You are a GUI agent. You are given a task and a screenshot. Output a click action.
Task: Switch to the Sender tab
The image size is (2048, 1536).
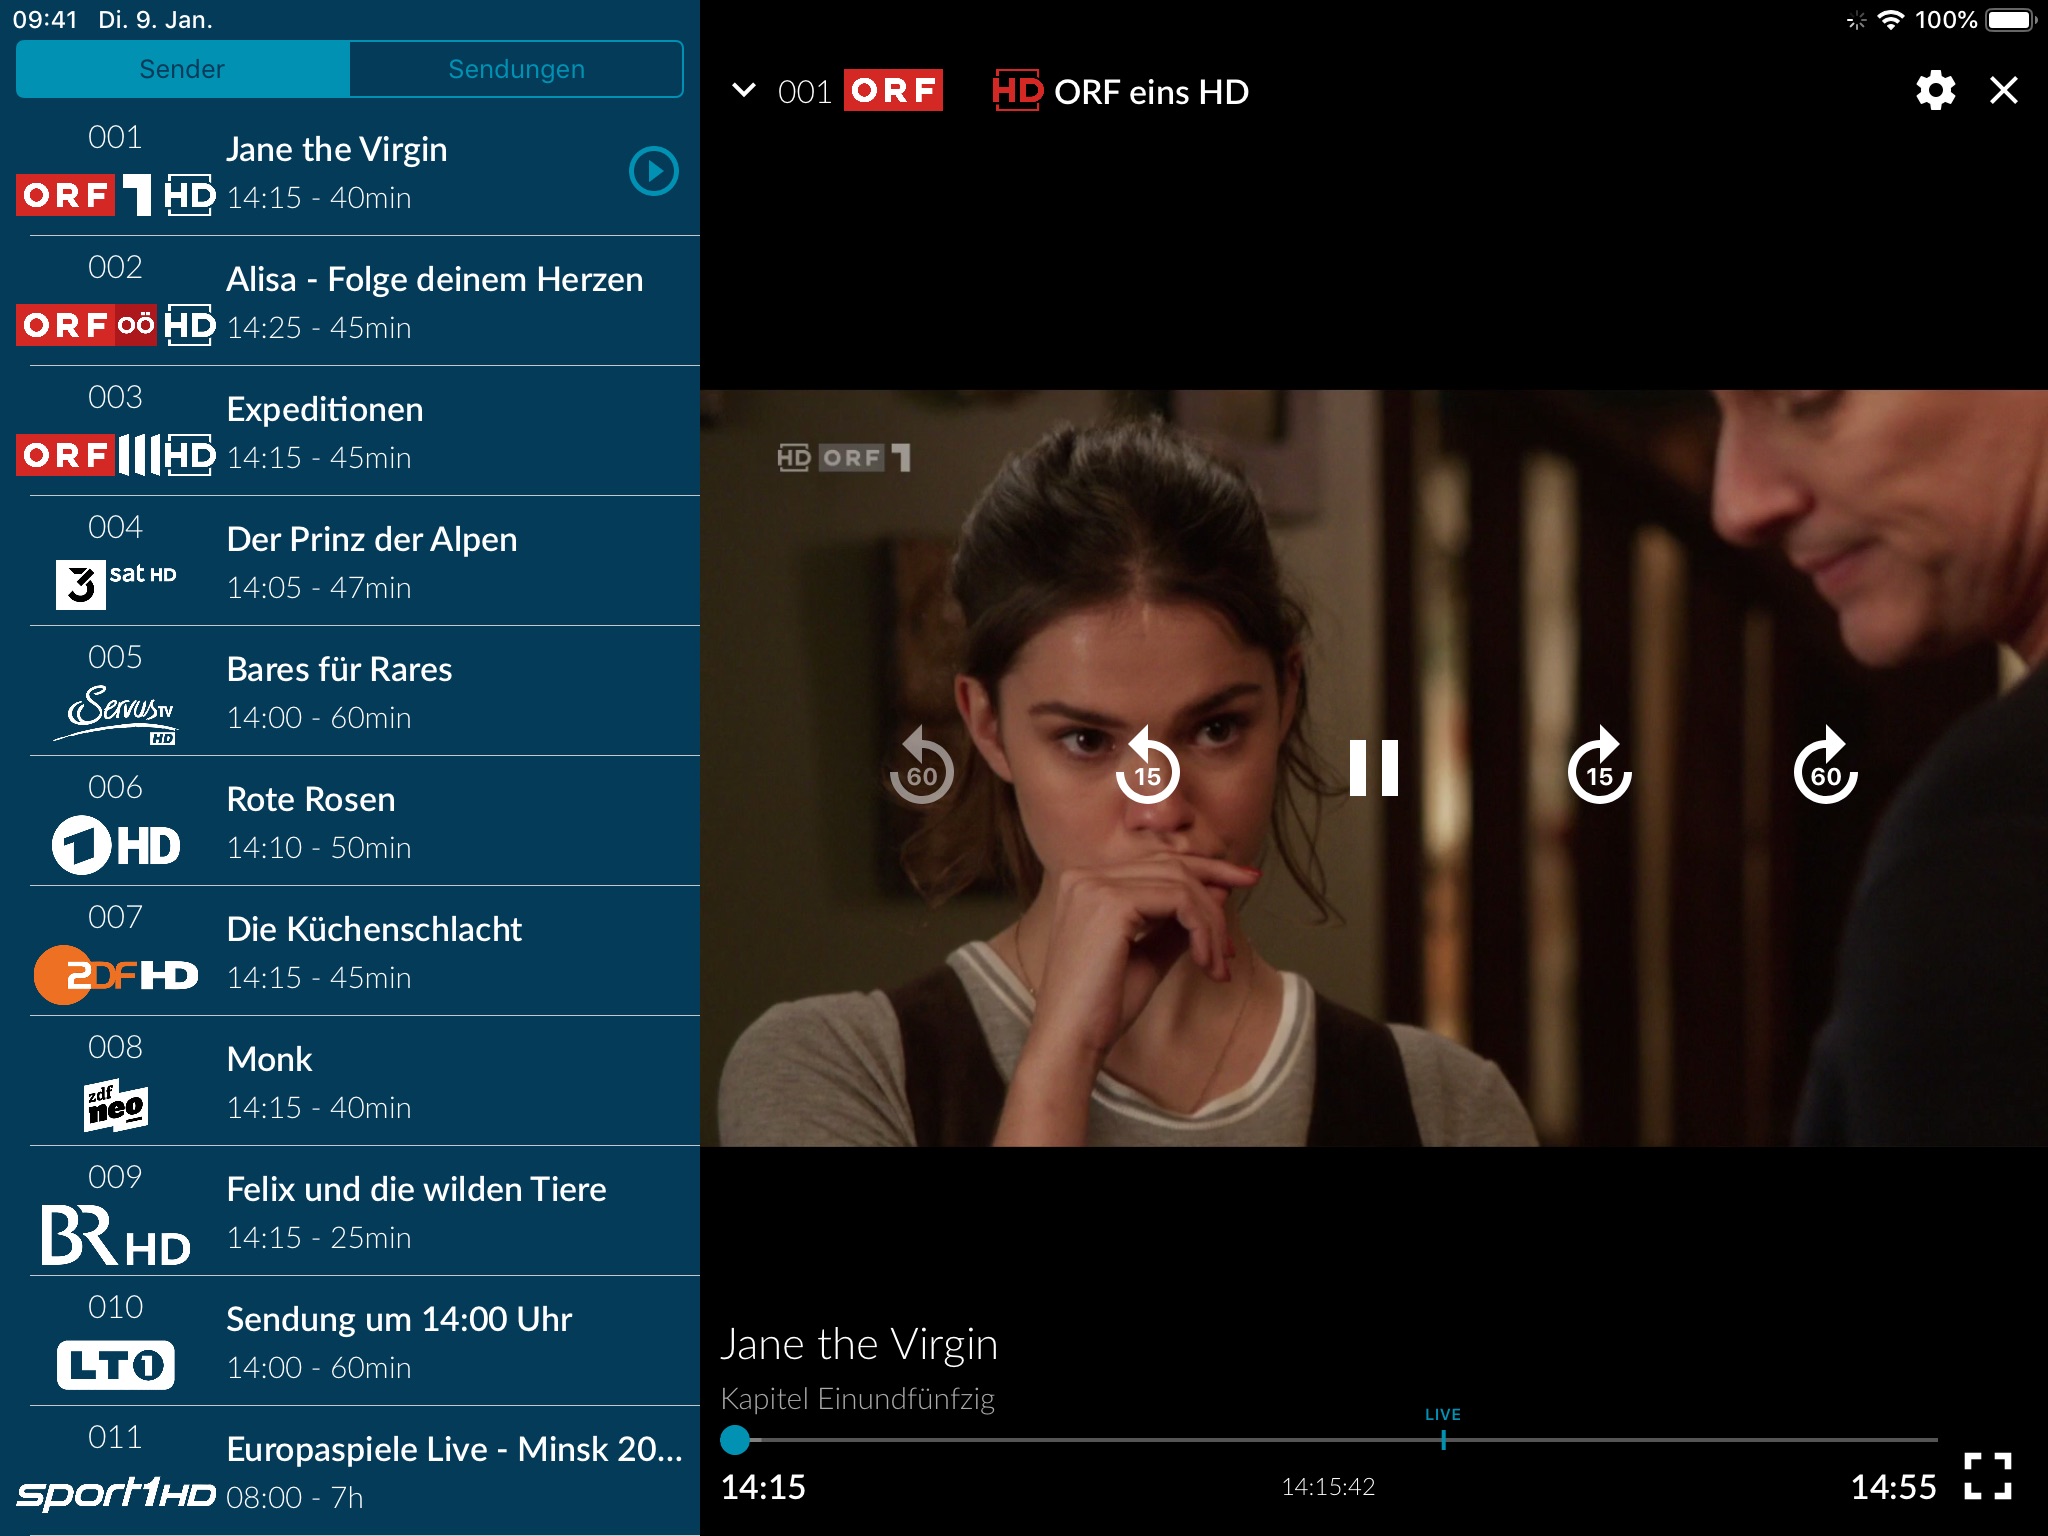pos(182,69)
